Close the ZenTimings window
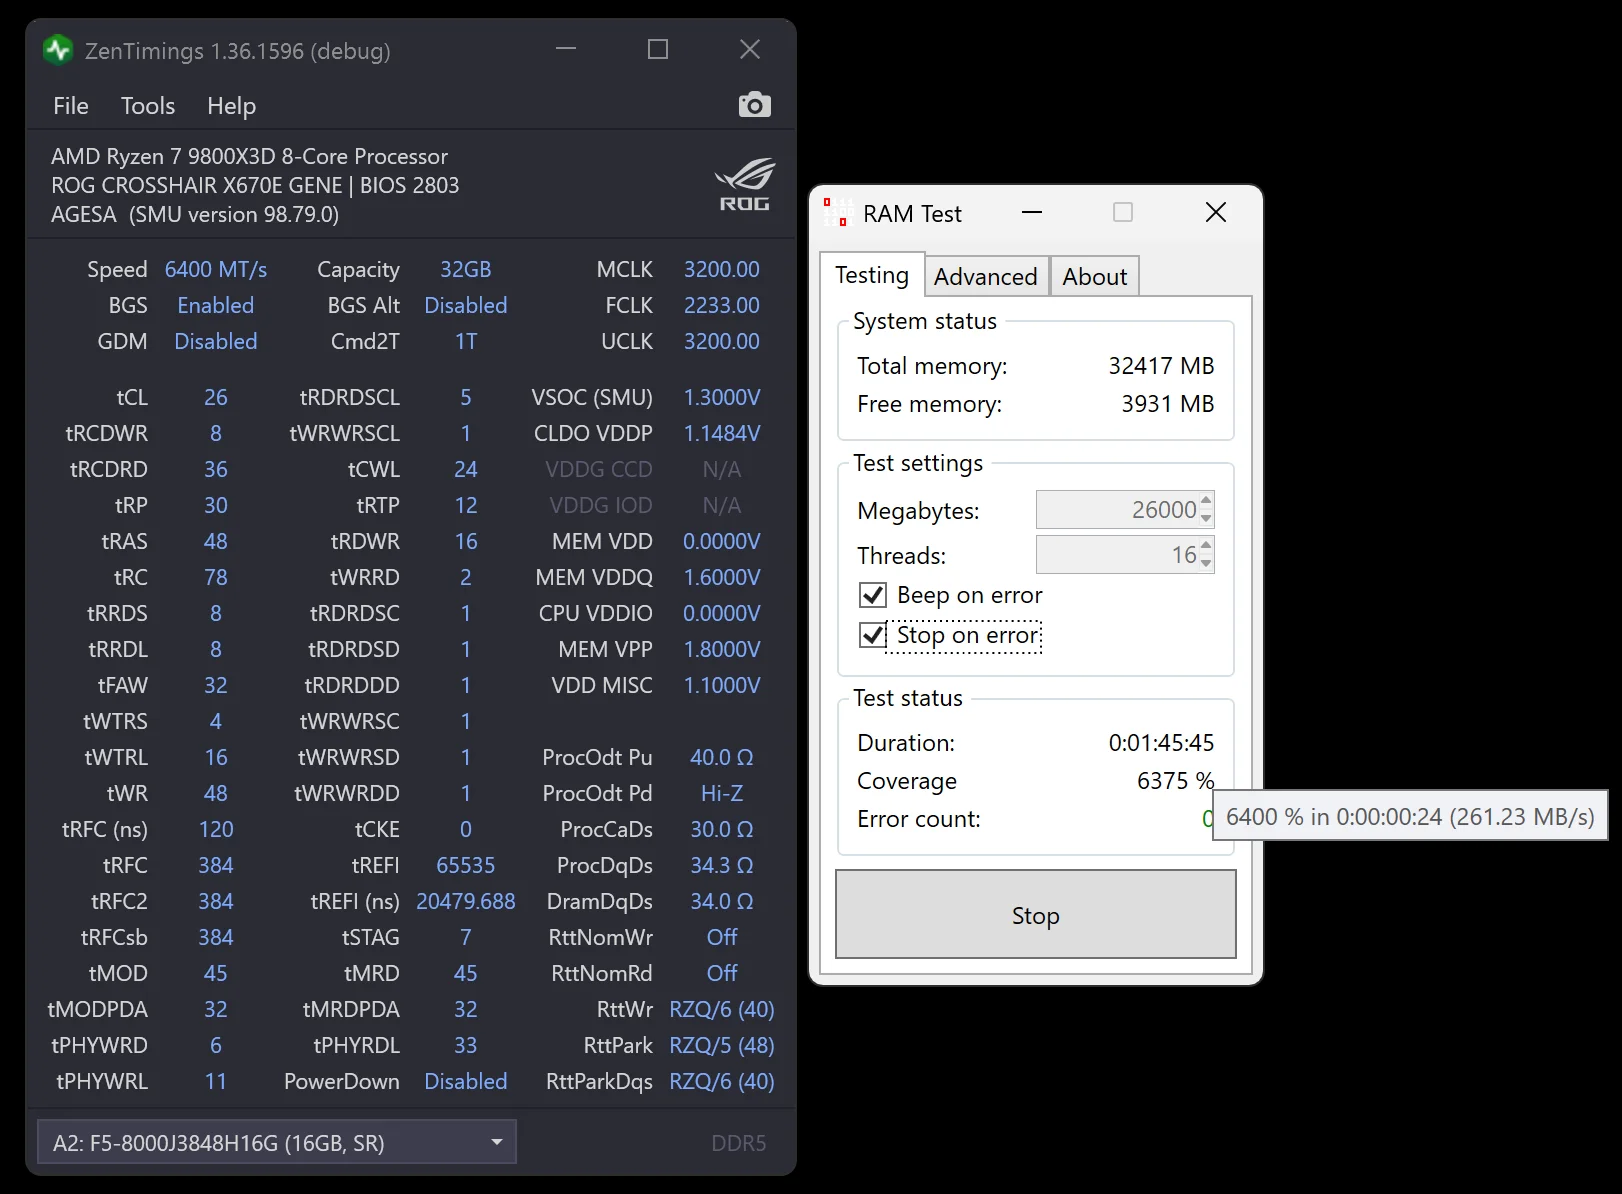 tap(750, 49)
